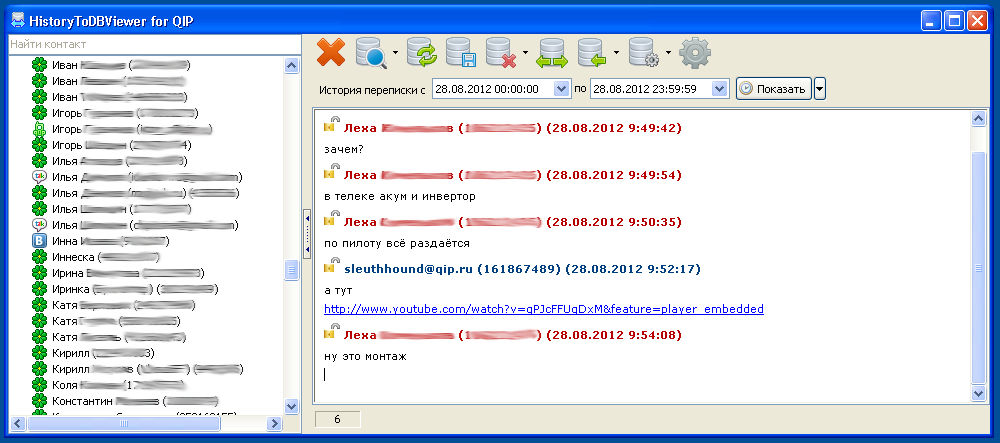
Task: Click the database refresh icon with green arrows
Action: pyautogui.click(x=421, y=52)
